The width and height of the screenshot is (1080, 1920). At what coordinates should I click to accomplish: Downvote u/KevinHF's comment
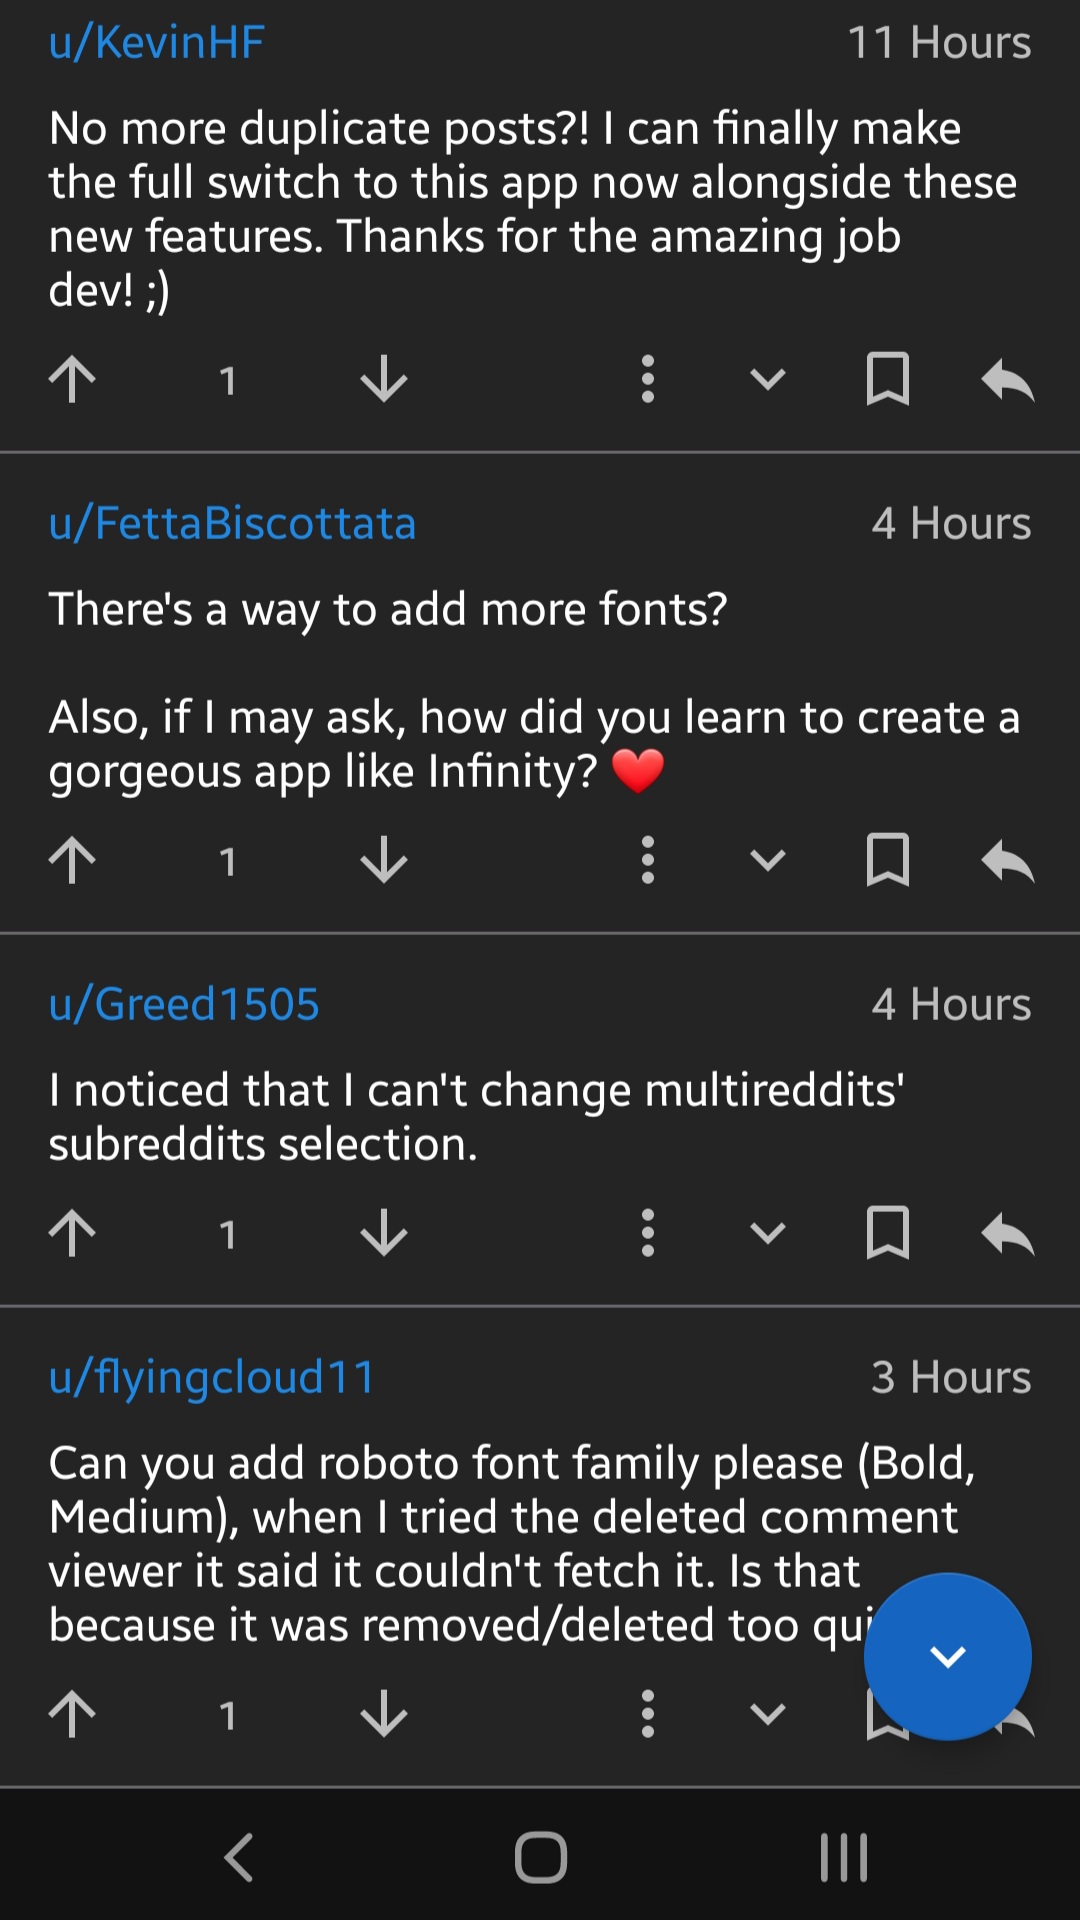(383, 380)
